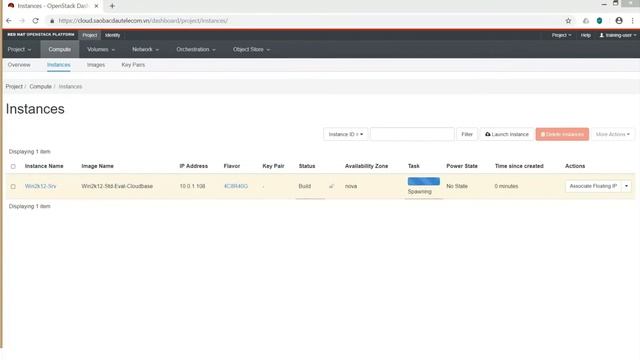Screen dimensions: 640x360
Task: Click the Compute breadcrumb link
Action: (x=40, y=87)
